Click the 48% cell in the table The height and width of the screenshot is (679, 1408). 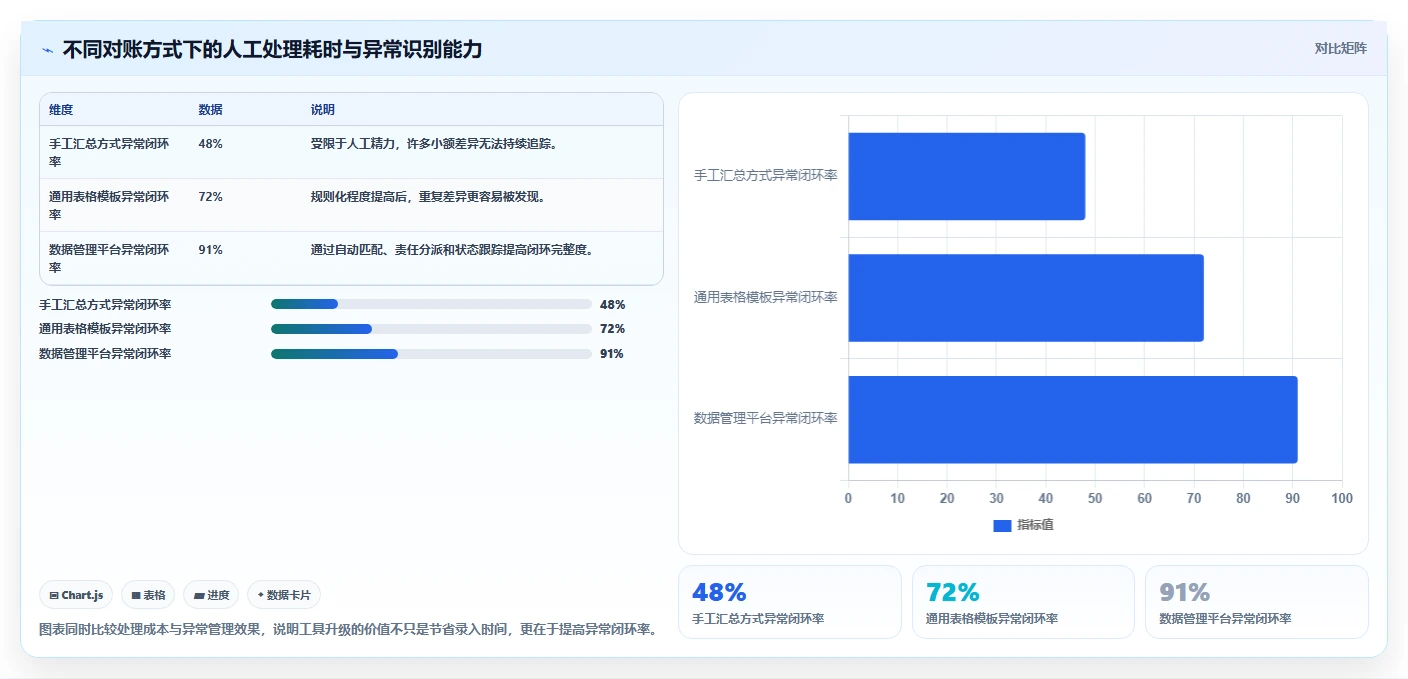211,144
